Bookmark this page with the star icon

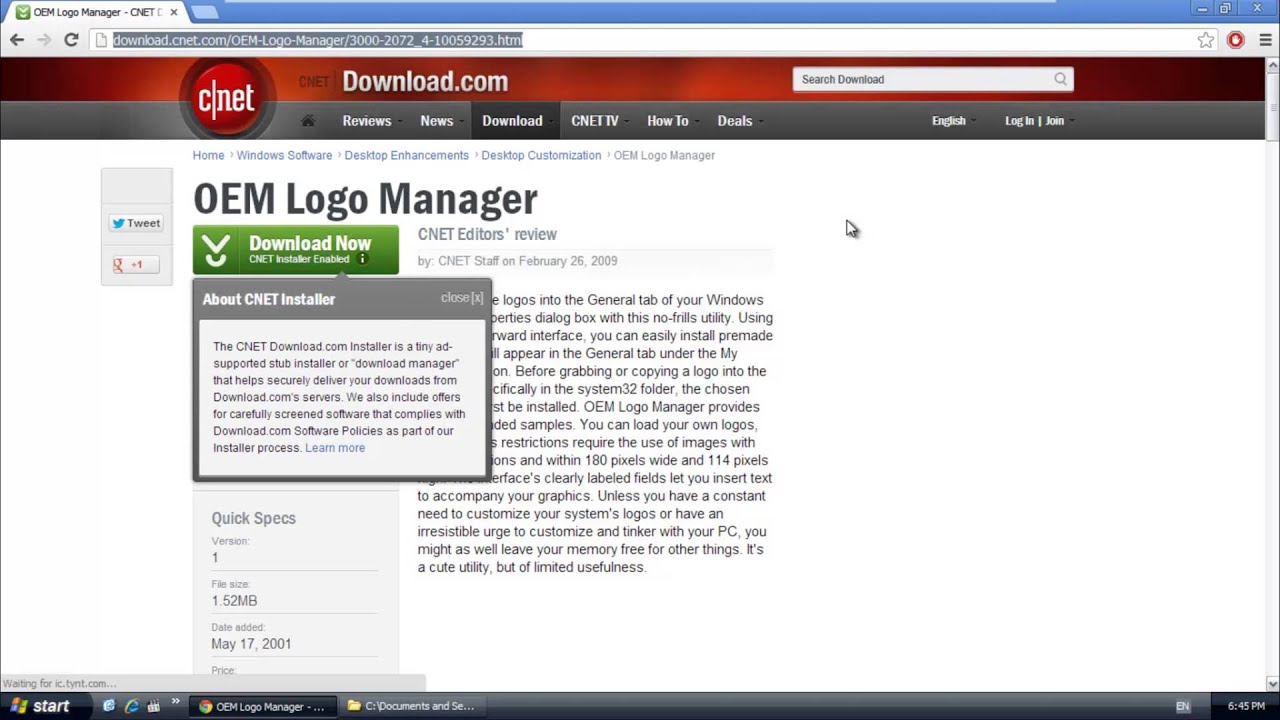(x=1206, y=40)
